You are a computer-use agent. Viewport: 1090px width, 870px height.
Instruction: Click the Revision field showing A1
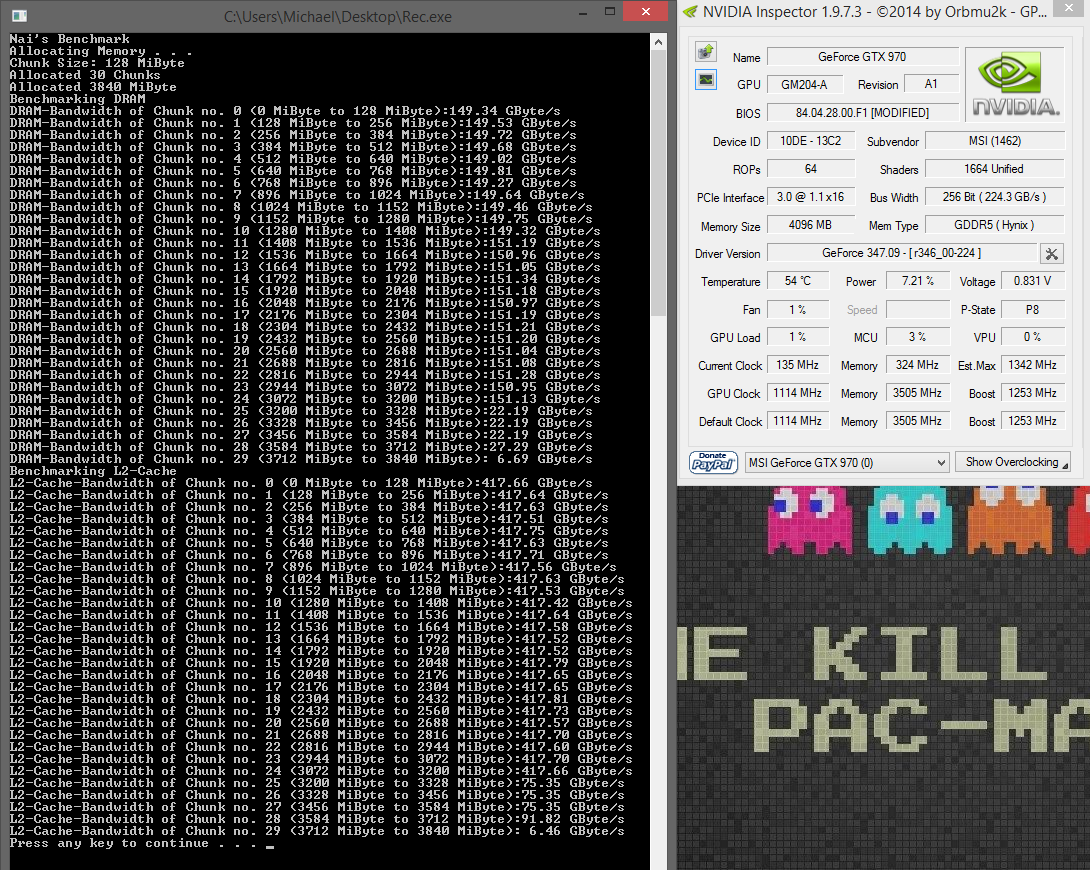point(931,85)
